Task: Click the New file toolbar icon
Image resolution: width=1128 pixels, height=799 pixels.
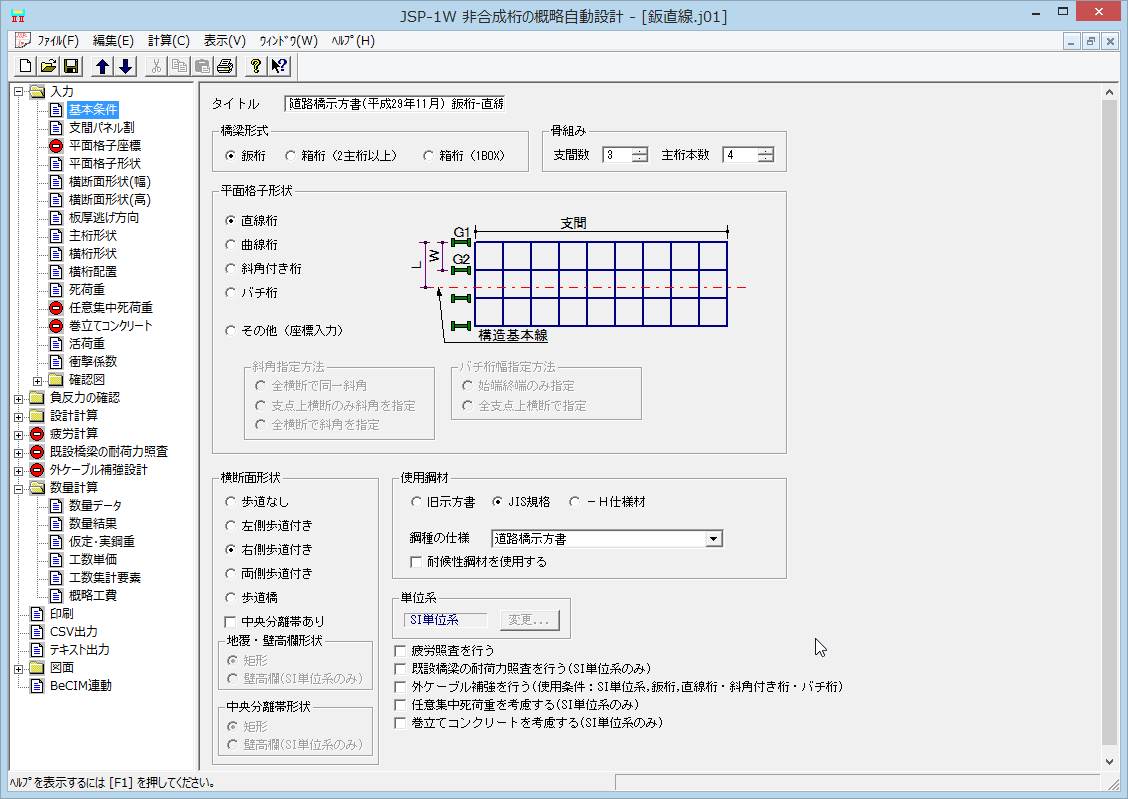Action: (25, 67)
